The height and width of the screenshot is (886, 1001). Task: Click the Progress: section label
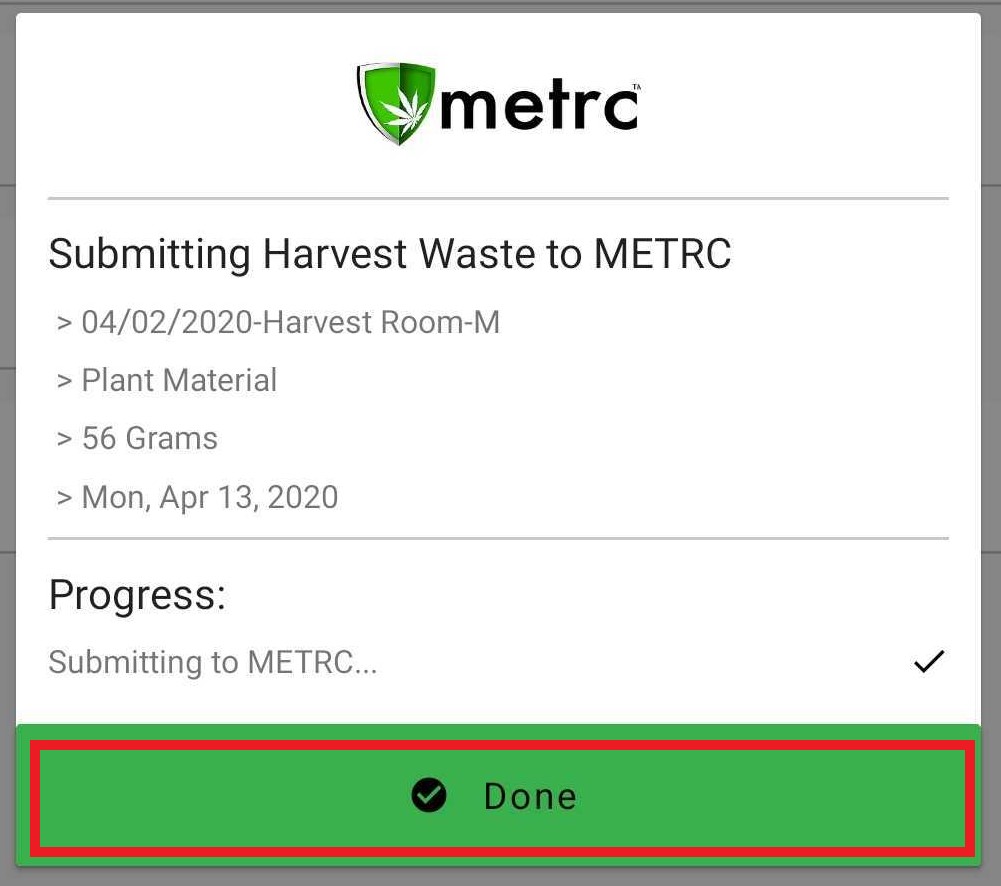[x=137, y=596]
